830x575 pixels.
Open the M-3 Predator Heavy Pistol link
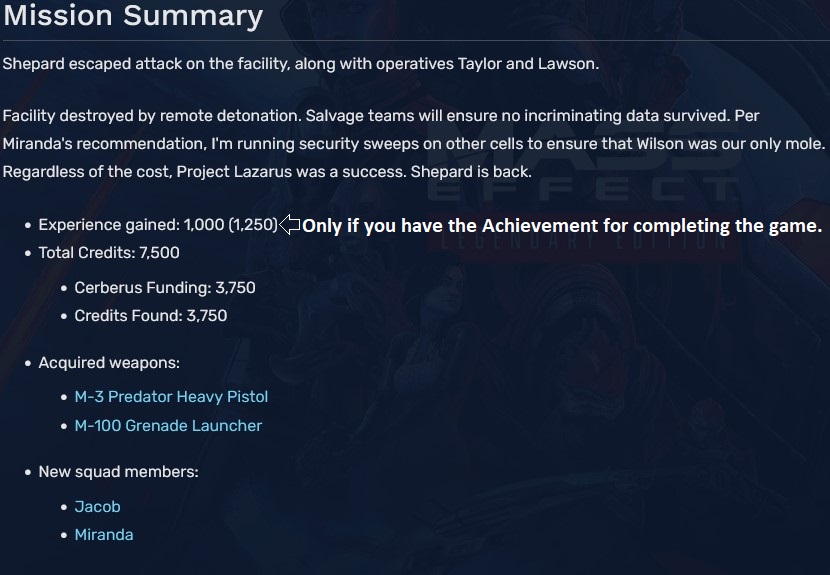pos(171,397)
